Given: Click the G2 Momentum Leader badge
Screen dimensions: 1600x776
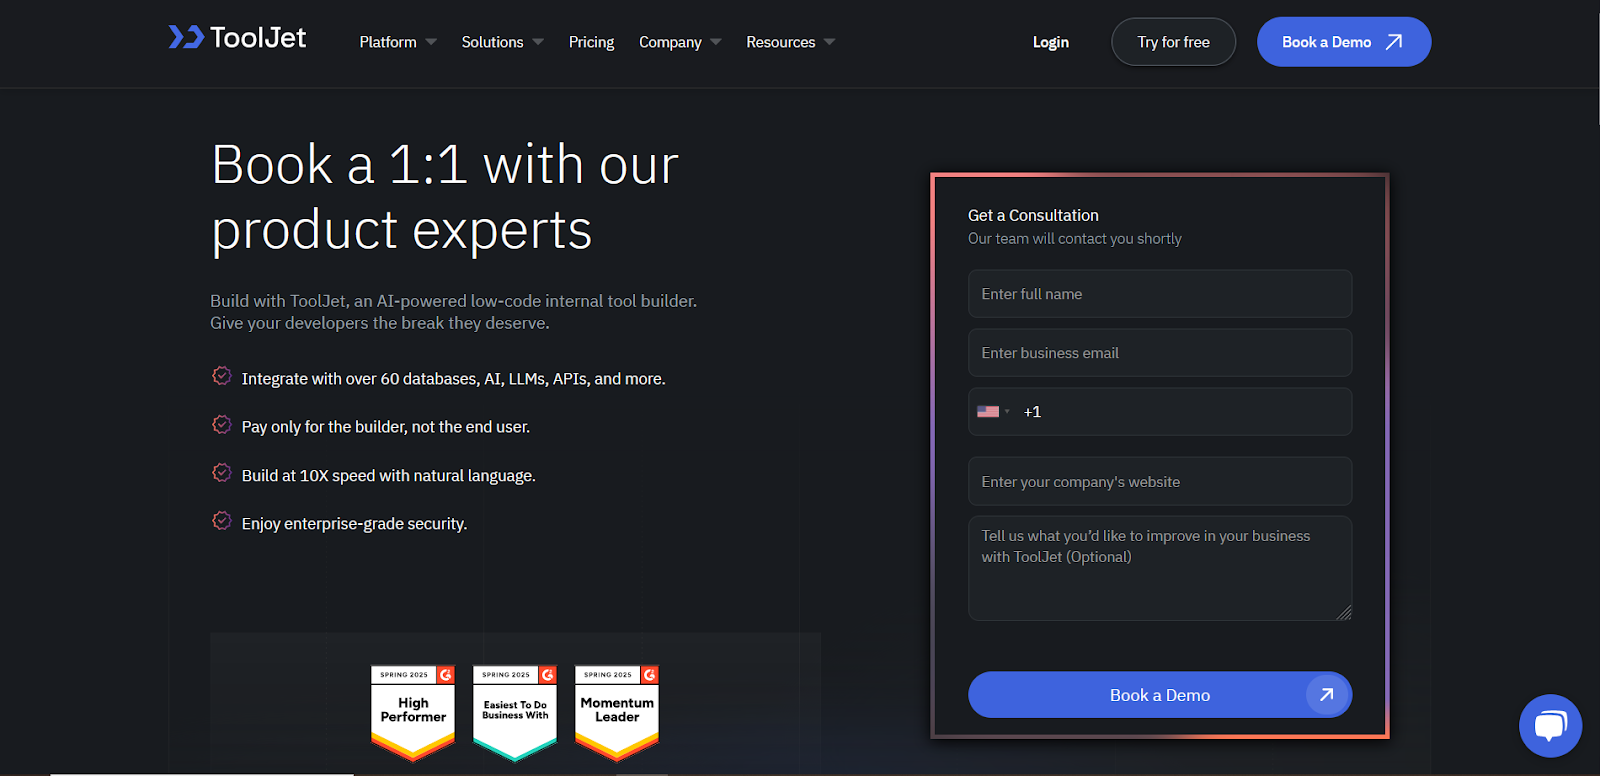Looking at the screenshot, I should [617, 713].
